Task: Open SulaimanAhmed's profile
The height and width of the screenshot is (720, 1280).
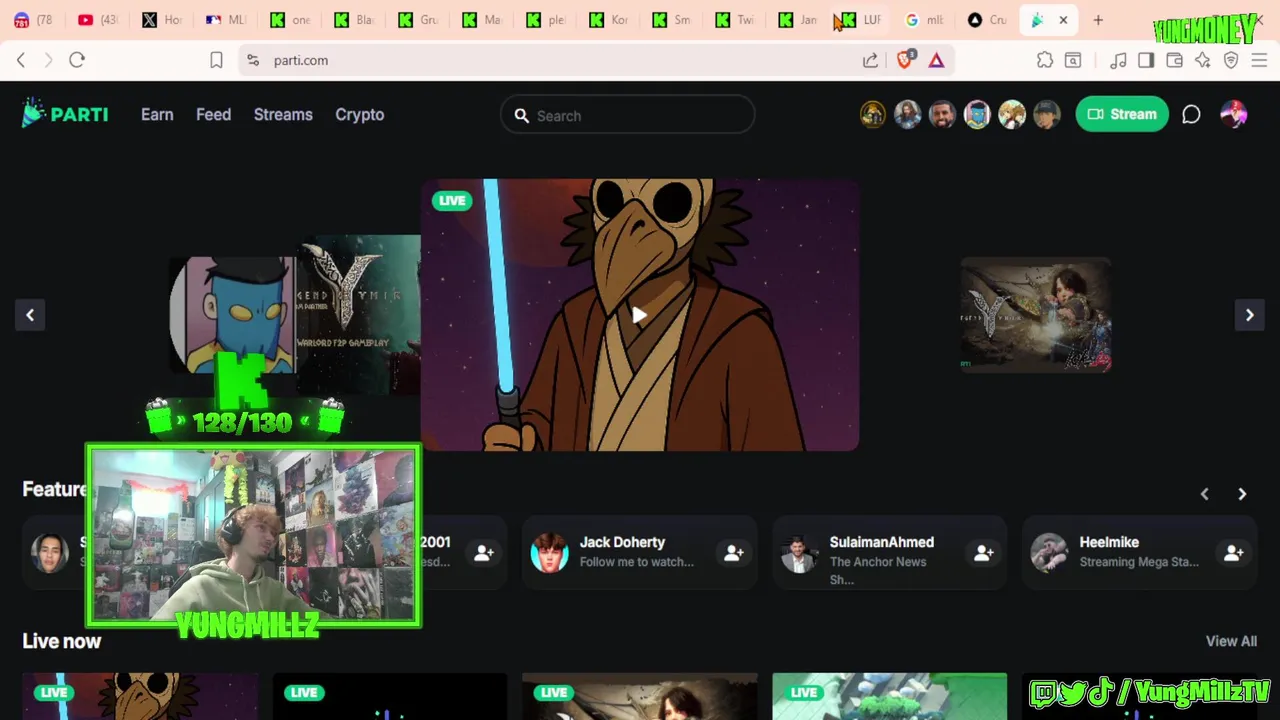Action: coord(881,542)
